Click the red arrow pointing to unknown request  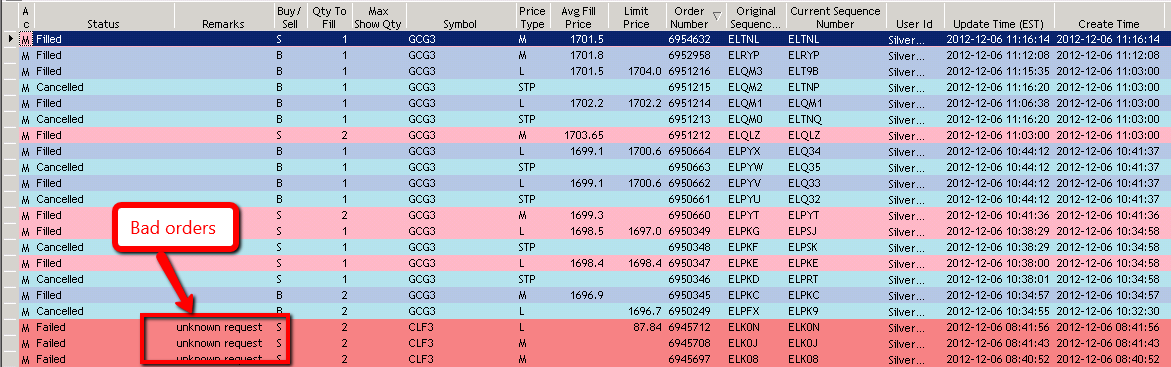point(175,281)
